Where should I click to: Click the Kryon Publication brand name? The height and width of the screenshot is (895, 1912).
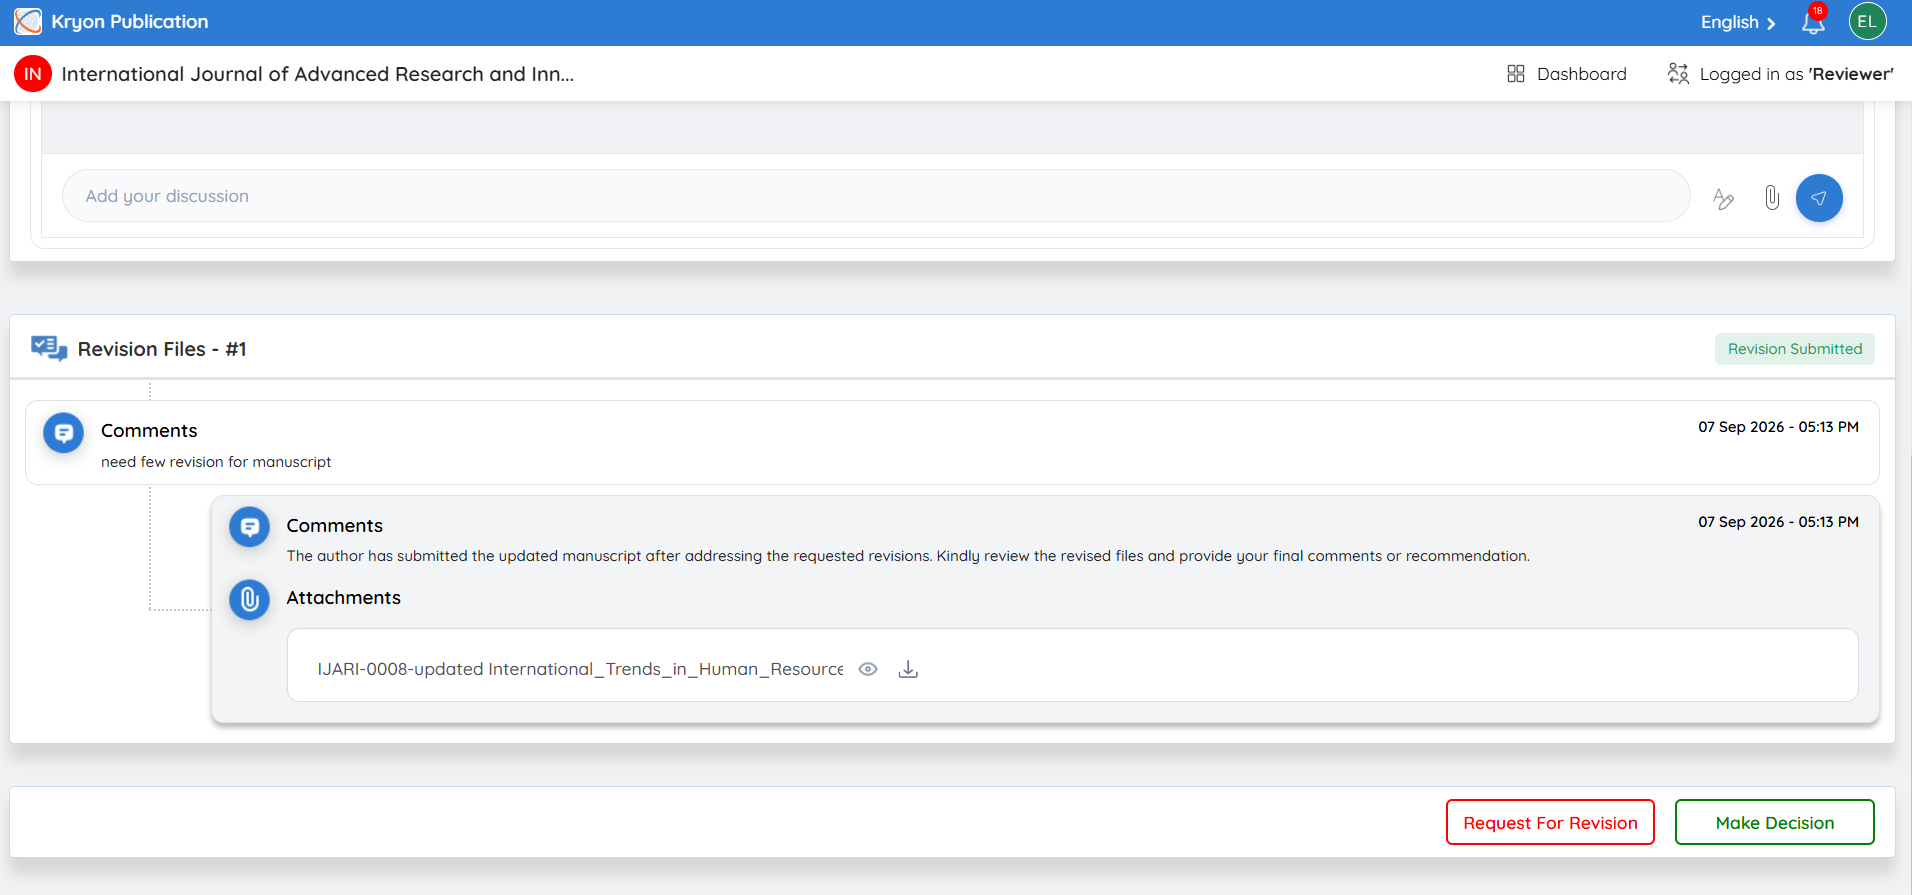[x=130, y=22]
